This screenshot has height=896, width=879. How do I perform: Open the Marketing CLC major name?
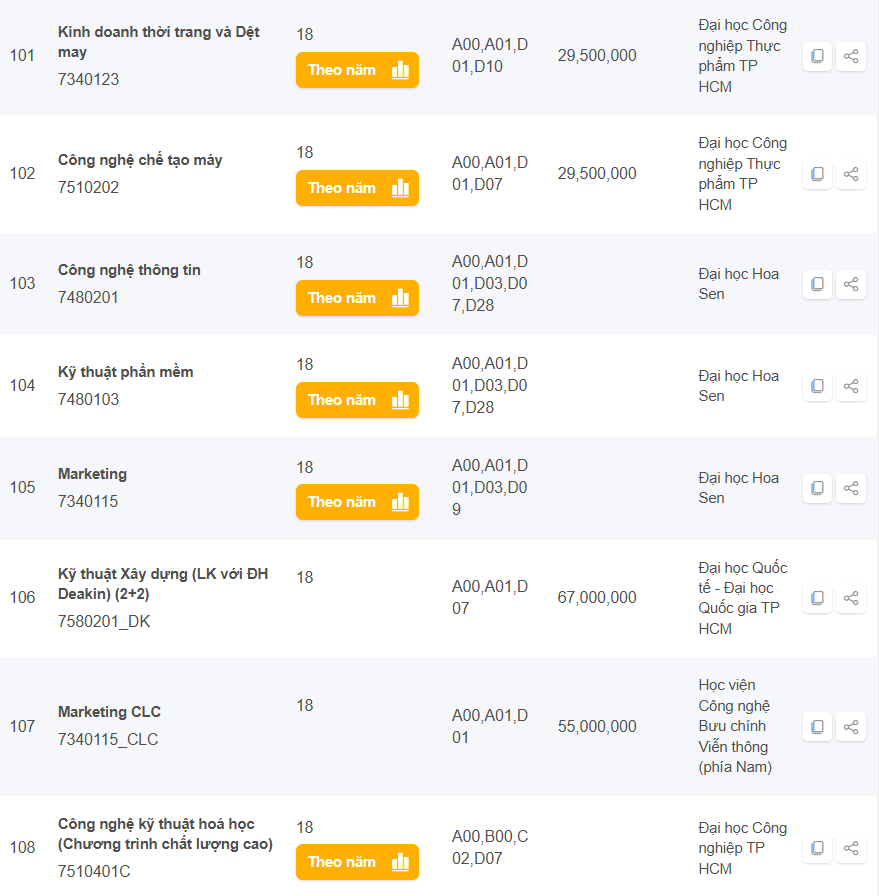[x=109, y=712]
